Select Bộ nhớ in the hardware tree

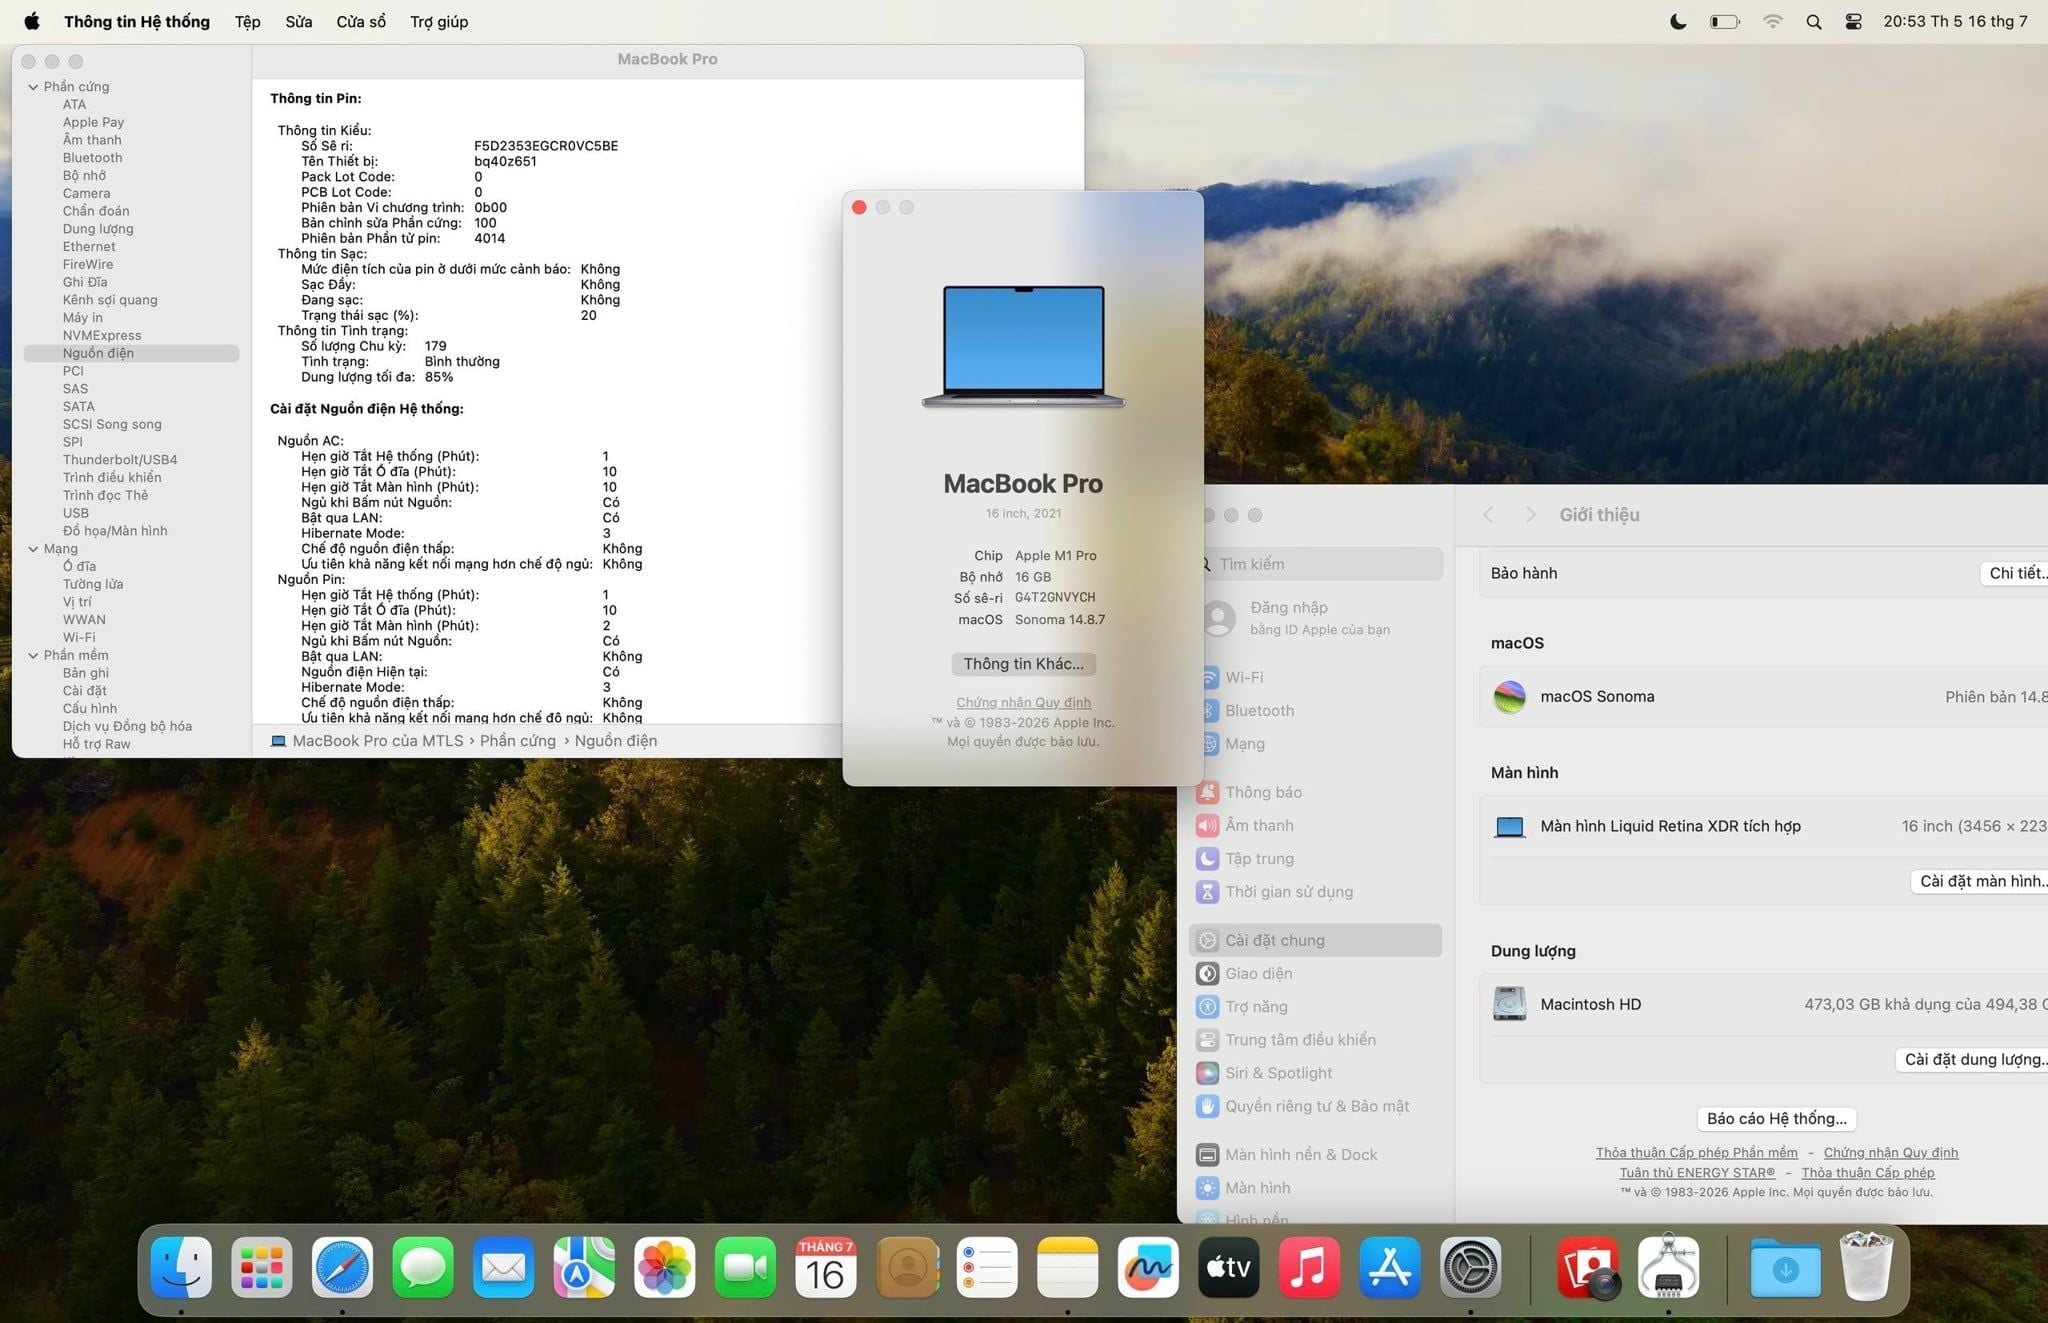[x=84, y=176]
